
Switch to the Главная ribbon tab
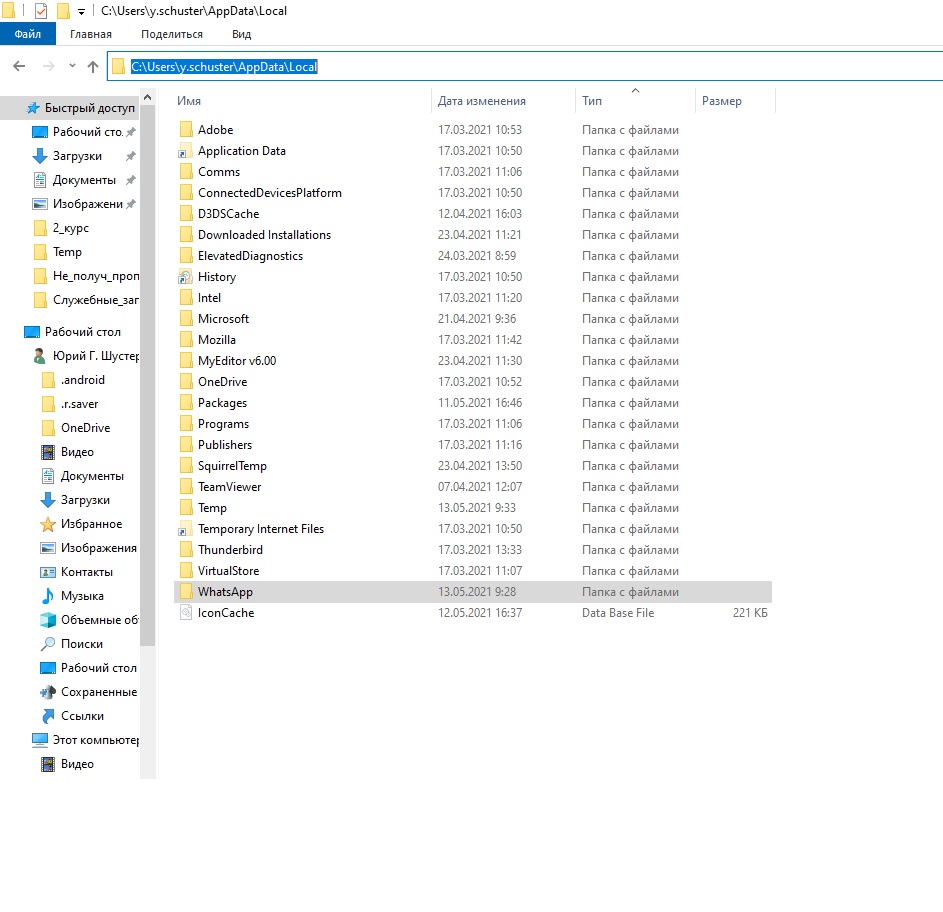[91, 34]
